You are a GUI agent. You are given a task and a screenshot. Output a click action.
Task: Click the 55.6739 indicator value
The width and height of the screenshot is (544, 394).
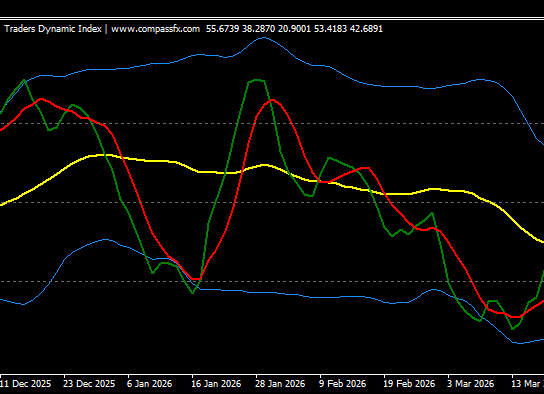[x=222, y=29]
